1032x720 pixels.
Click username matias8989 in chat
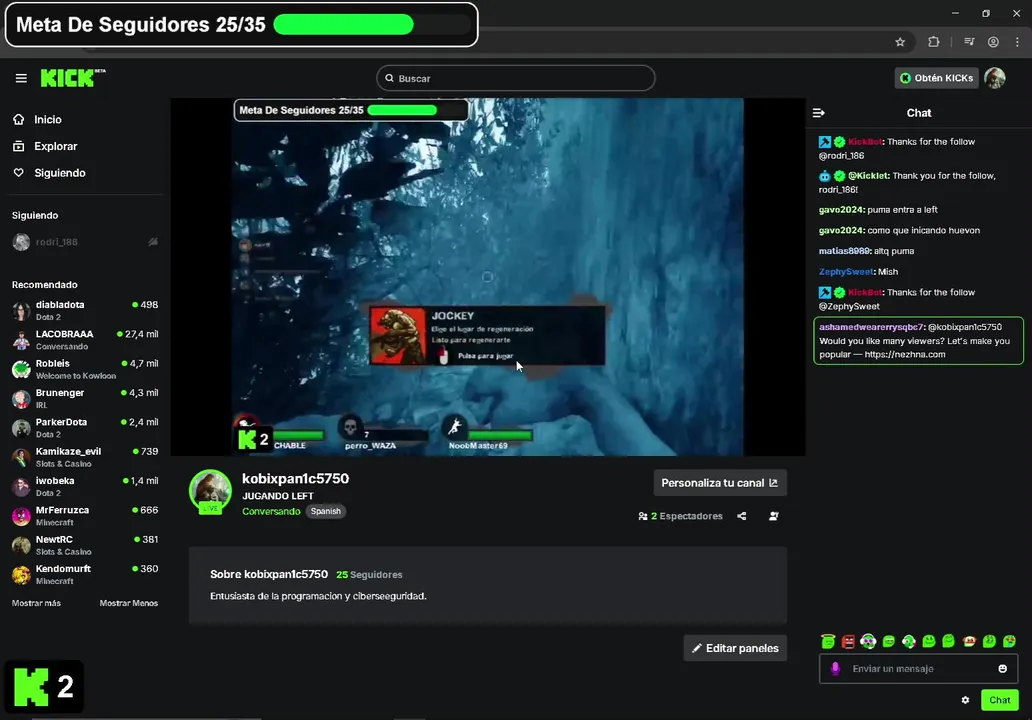845,251
